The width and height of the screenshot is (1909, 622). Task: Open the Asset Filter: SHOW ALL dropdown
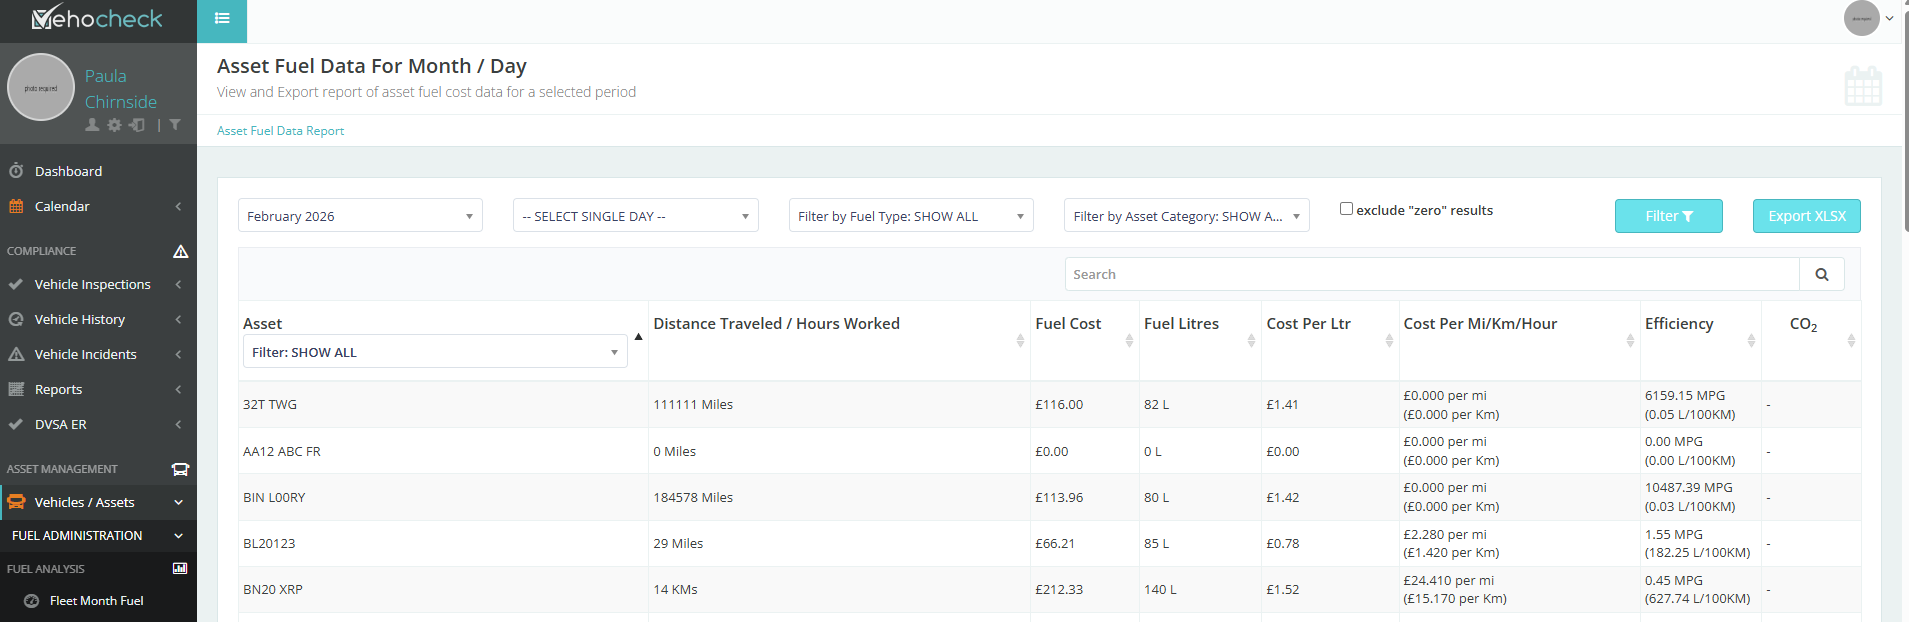pyautogui.click(x=435, y=352)
